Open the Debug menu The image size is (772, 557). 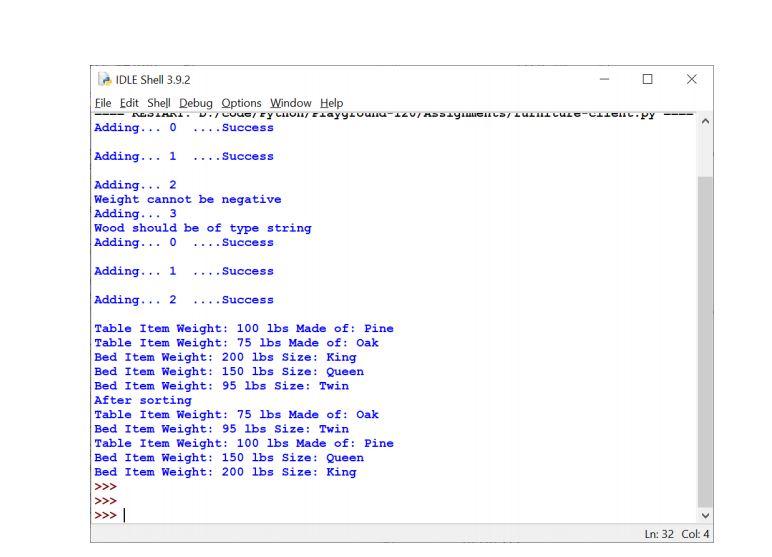(195, 103)
